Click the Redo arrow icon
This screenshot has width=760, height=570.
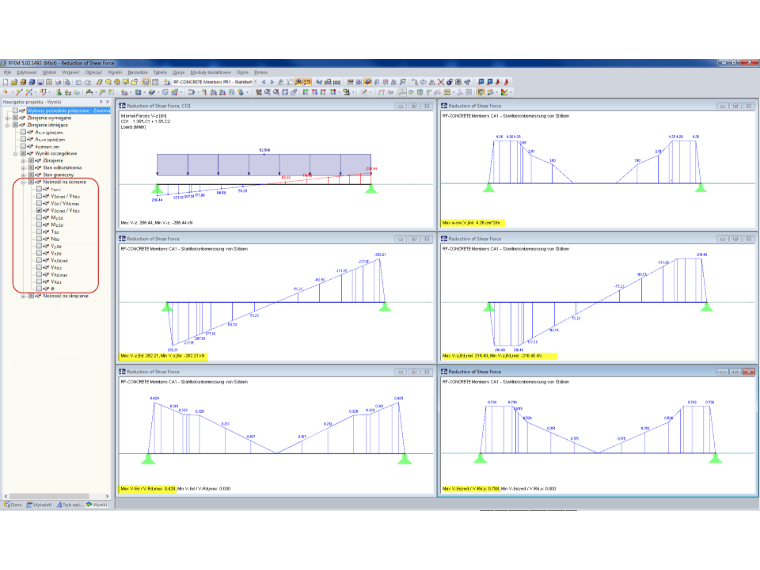pos(88,82)
